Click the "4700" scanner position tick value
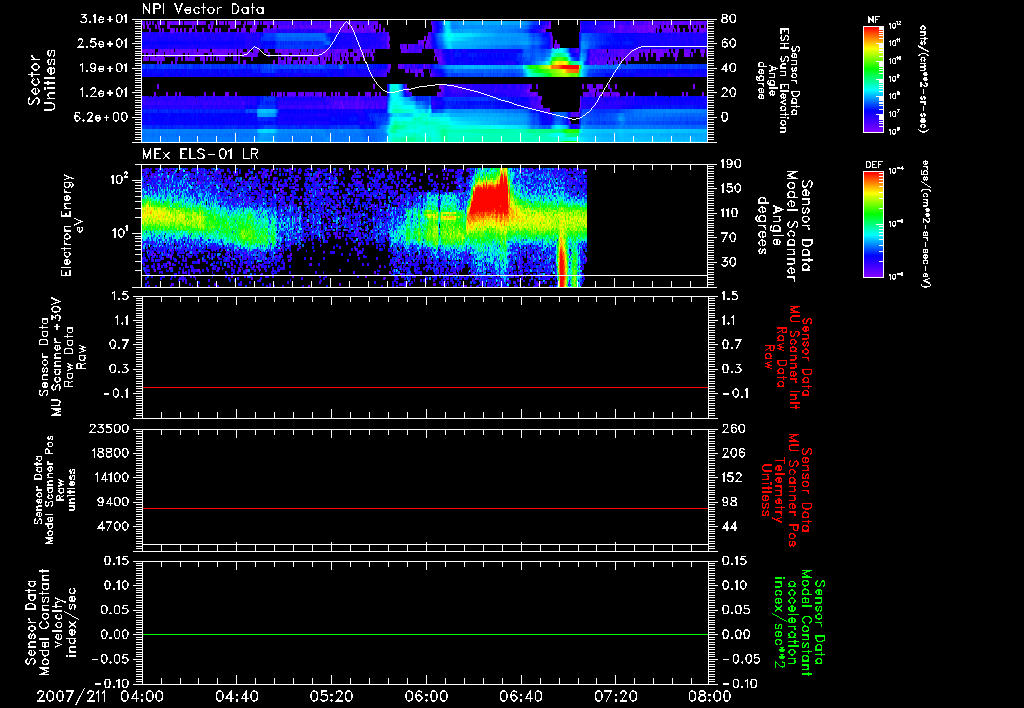Viewport: 1024px width, 708px height. point(112,526)
